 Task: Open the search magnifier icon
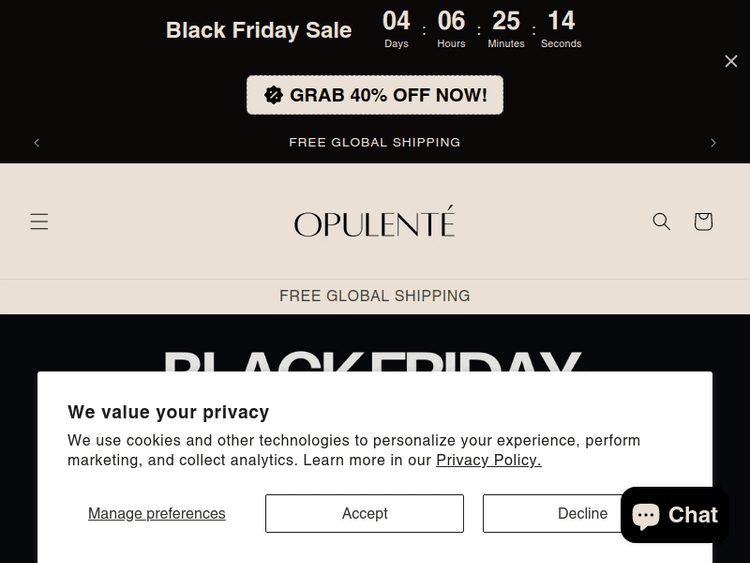[x=661, y=221]
